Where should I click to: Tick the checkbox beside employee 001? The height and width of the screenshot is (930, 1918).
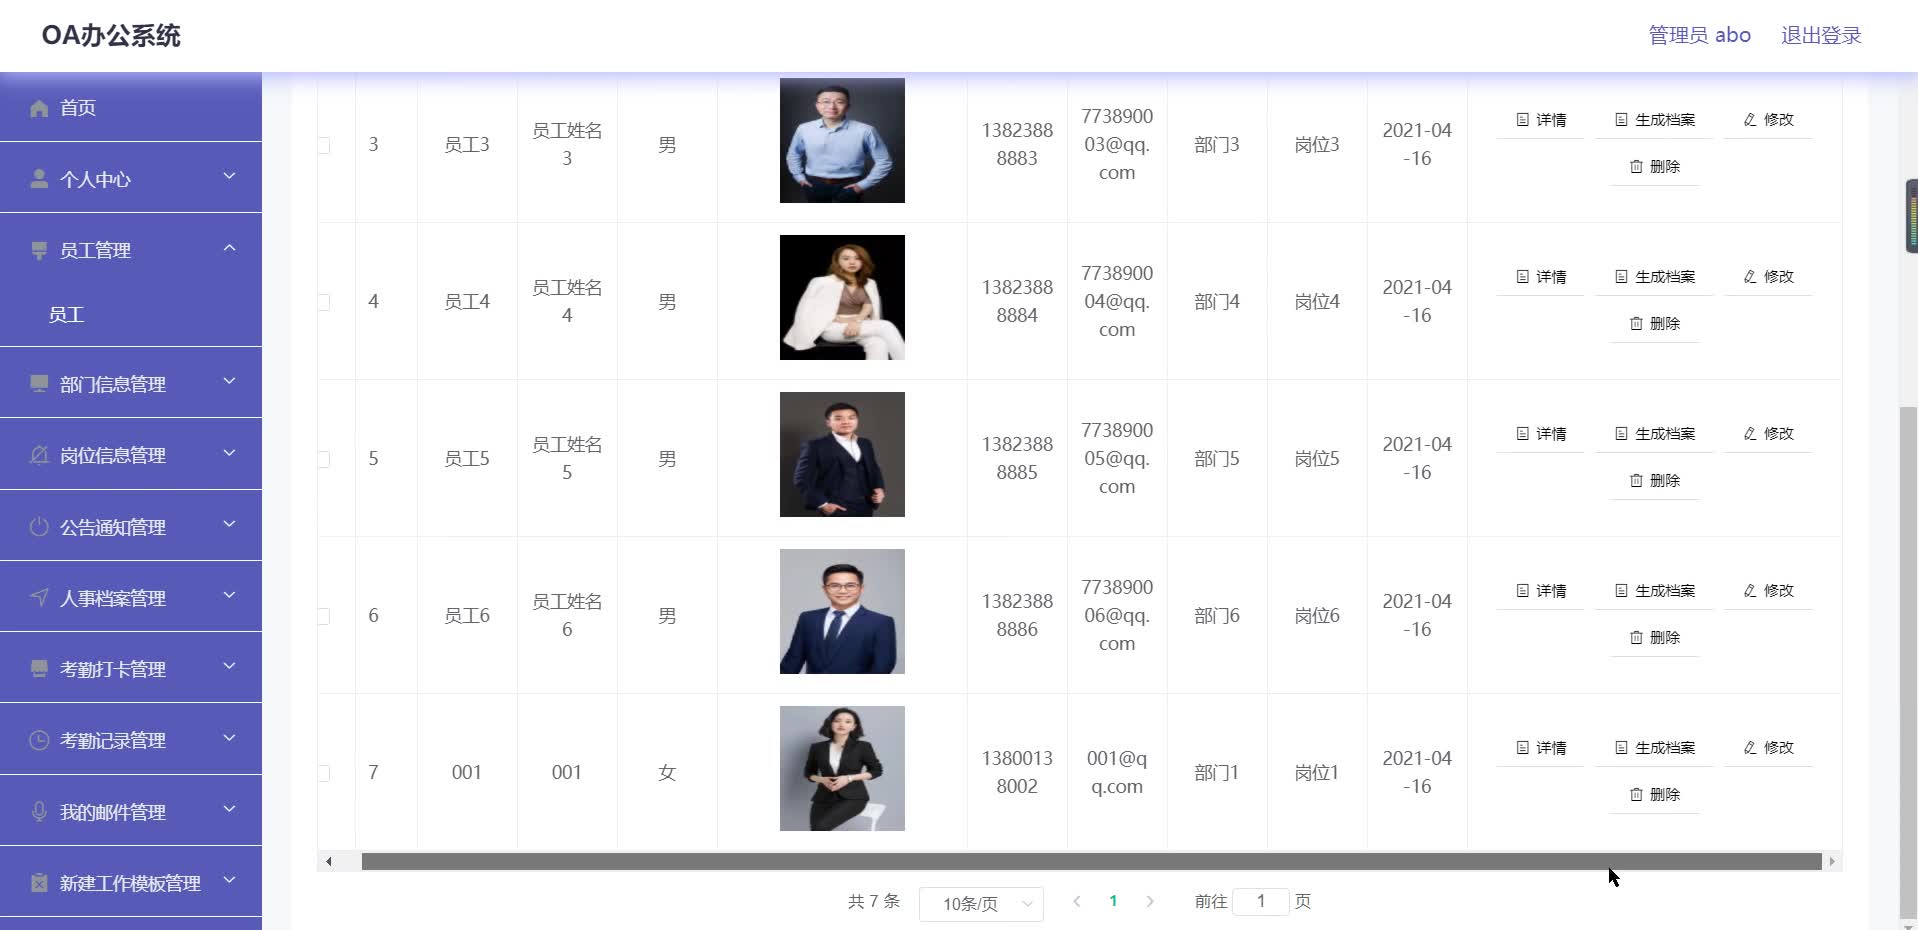click(323, 772)
